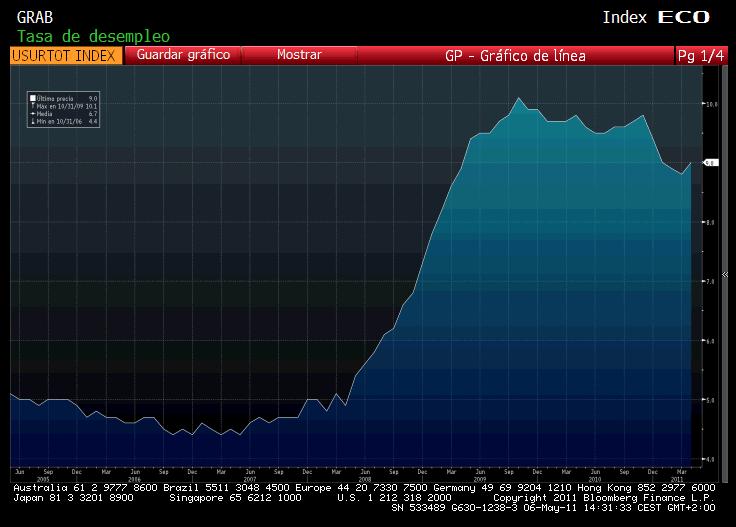Click the legend value 10.1
Viewport: 736px width, 527px height.
pyautogui.click(x=91, y=107)
